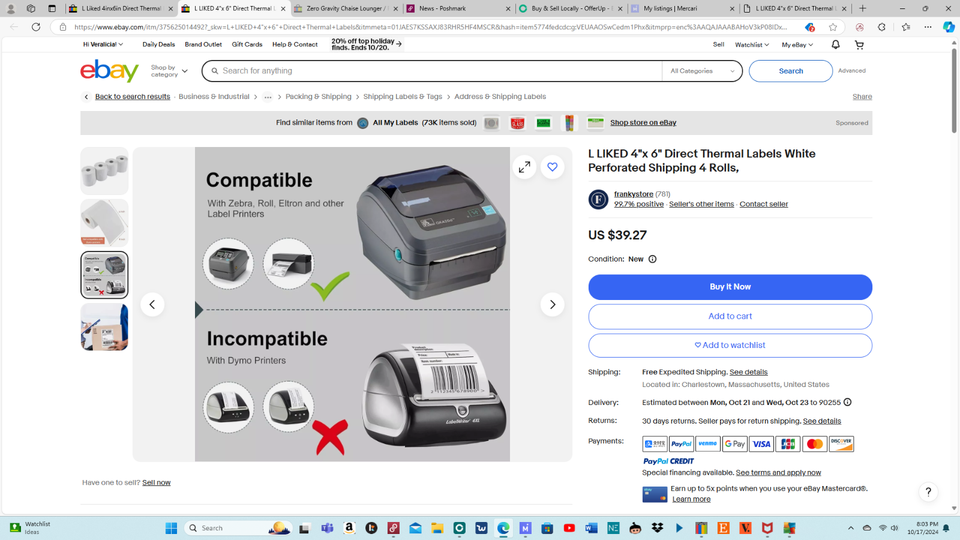Open Seller's other items link

[701, 204]
